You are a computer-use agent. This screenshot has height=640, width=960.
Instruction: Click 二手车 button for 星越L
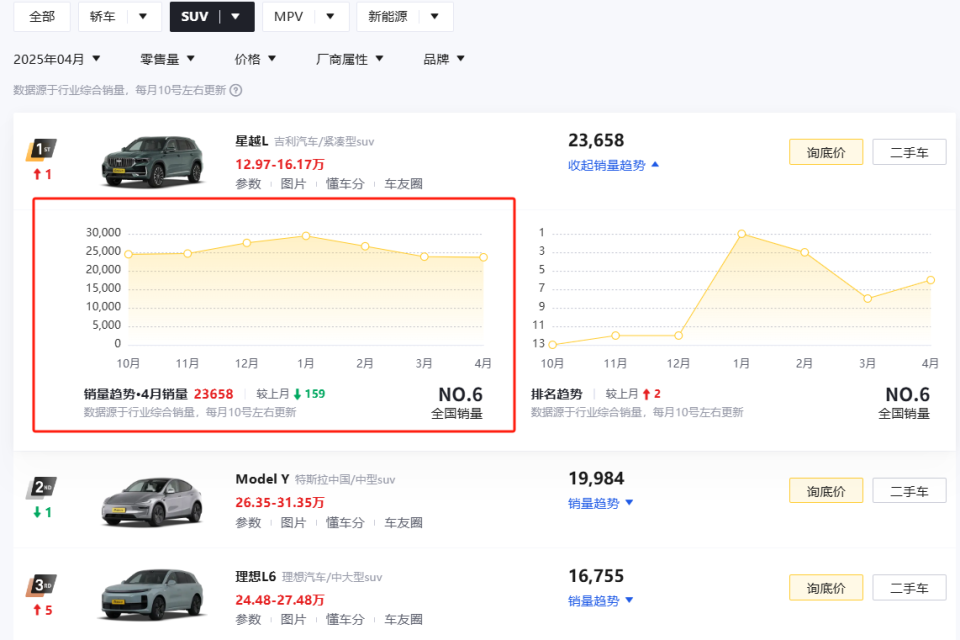[909, 152]
